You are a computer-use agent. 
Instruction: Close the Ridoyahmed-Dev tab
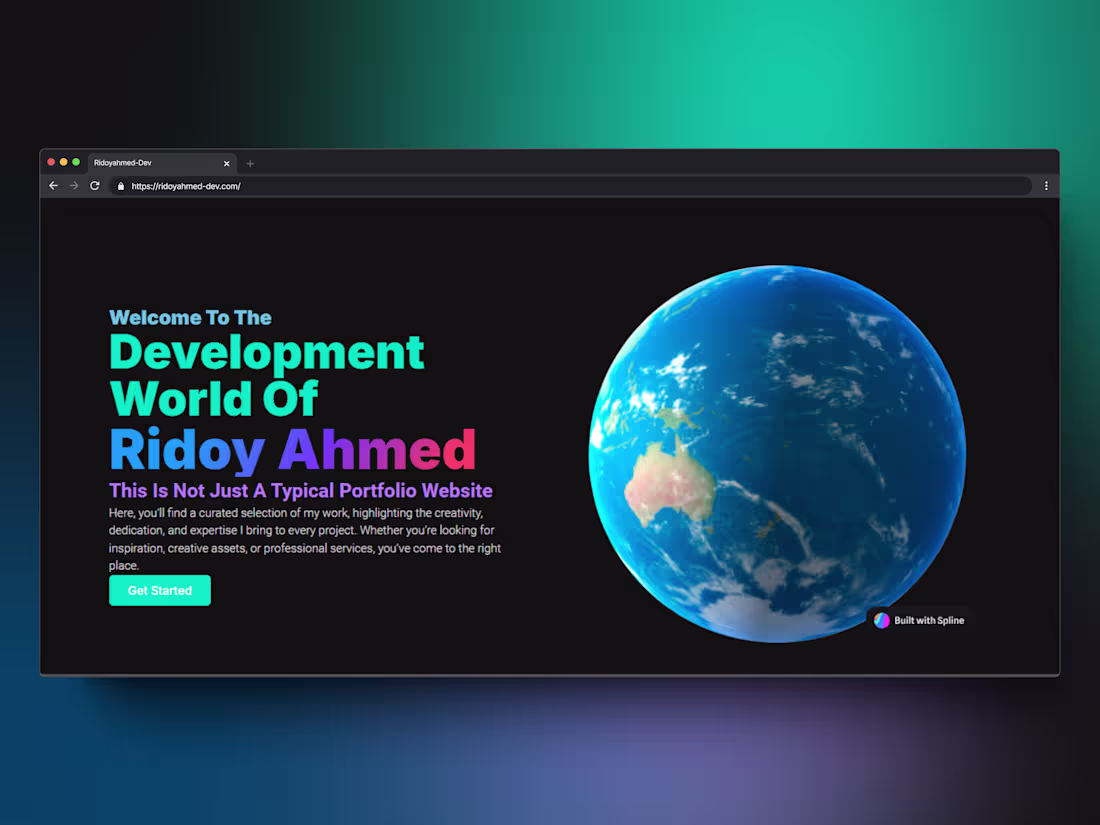click(x=226, y=162)
